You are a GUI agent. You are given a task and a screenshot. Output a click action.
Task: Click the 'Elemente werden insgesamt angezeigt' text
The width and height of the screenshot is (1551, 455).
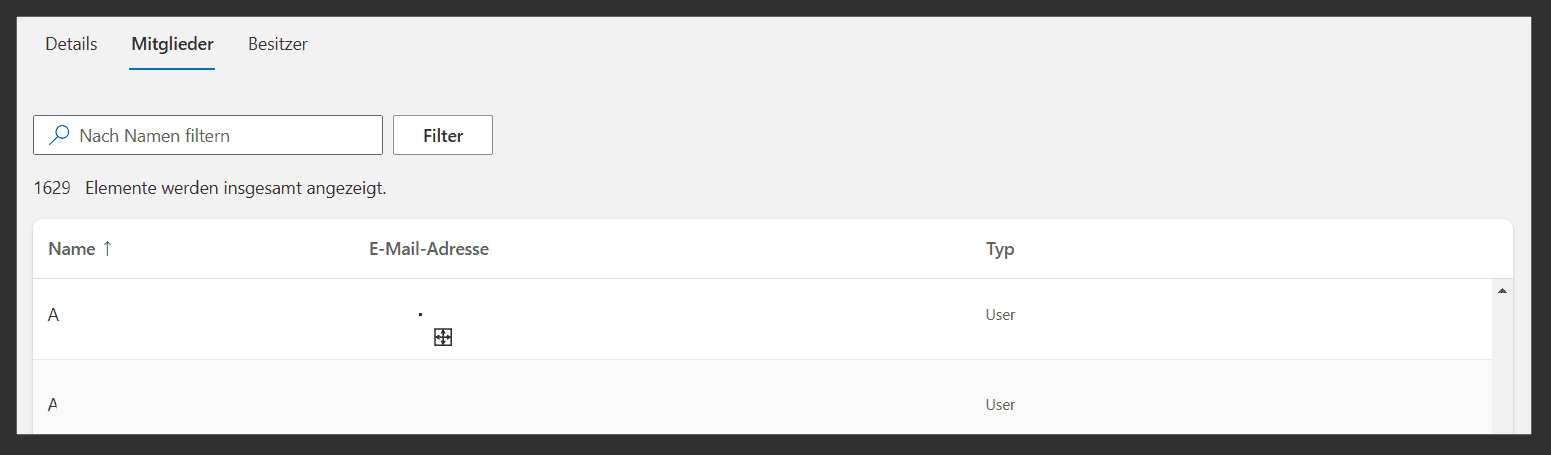click(x=236, y=188)
